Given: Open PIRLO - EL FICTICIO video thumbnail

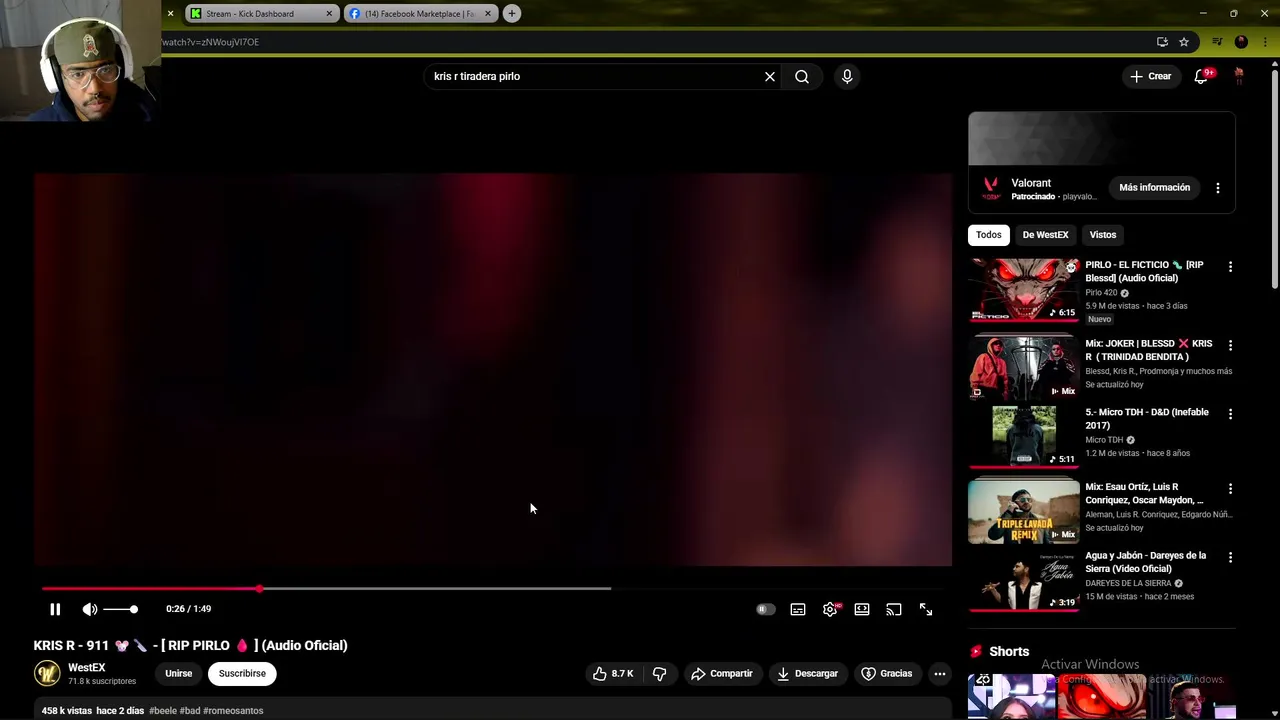Looking at the screenshot, I should [1024, 290].
